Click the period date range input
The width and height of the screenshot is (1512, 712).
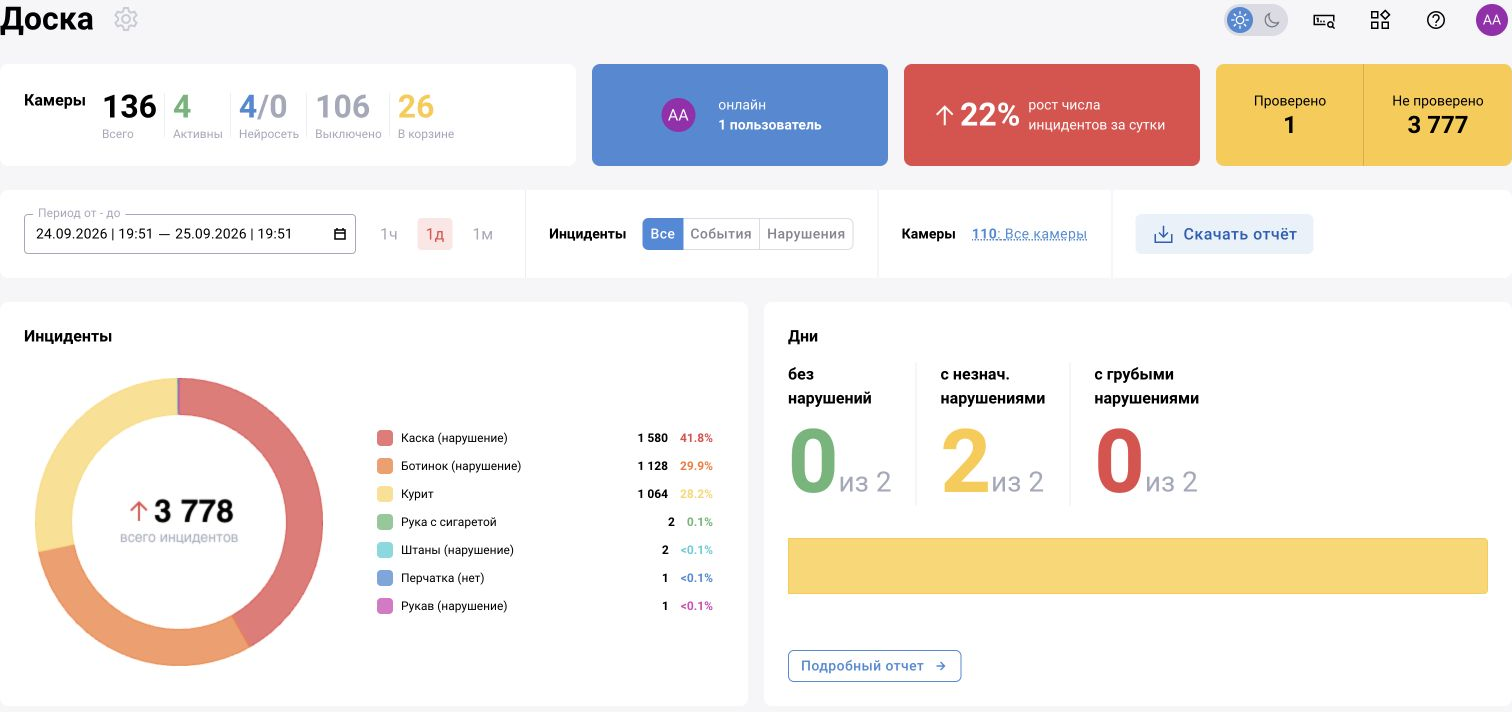(x=190, y=234)
